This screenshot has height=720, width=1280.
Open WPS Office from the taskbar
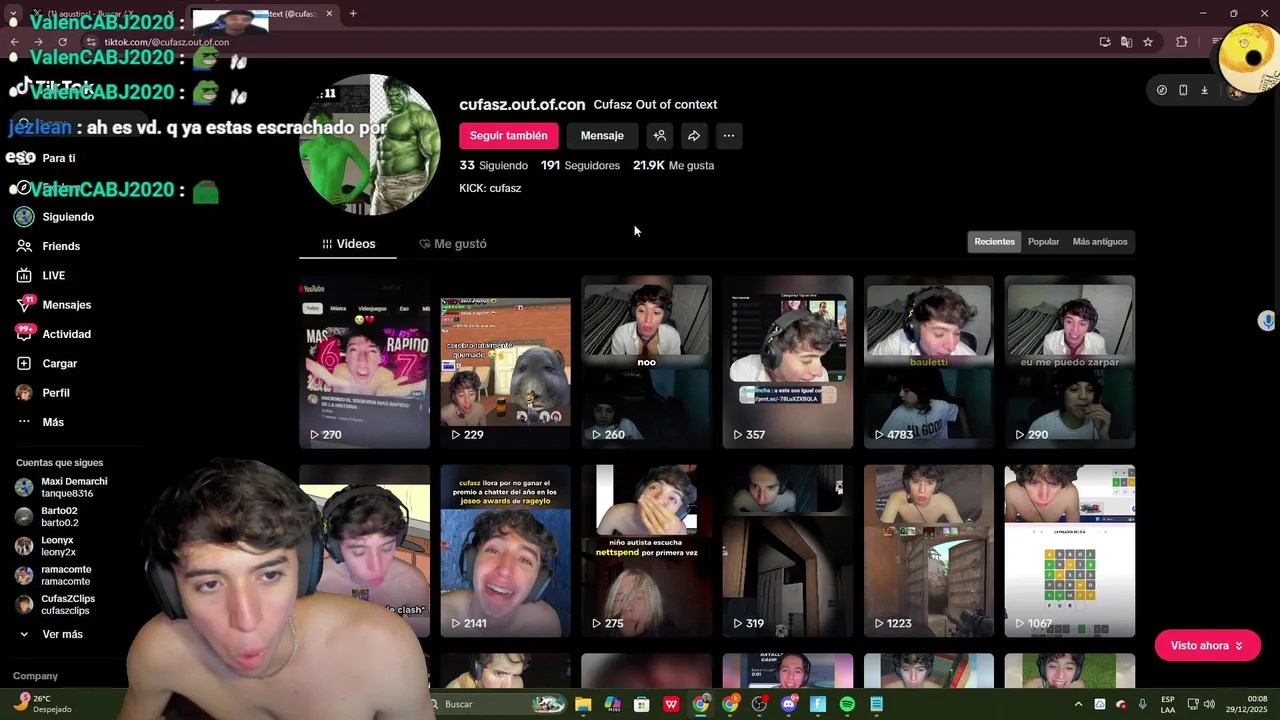coord(671,705)
